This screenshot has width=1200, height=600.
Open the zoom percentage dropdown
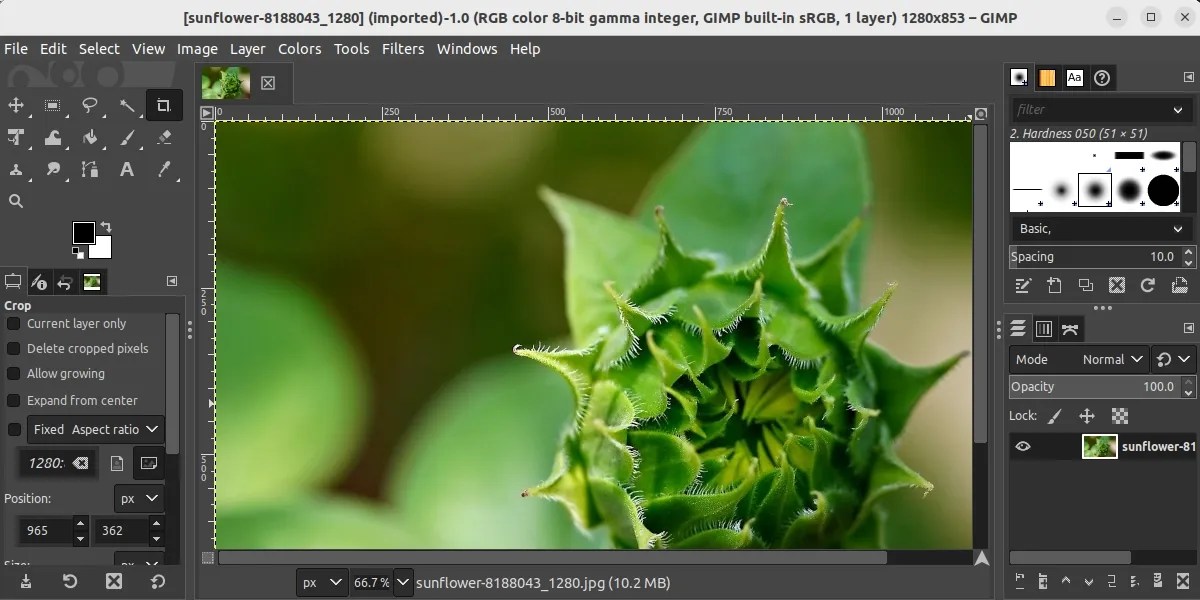(403, 582)
